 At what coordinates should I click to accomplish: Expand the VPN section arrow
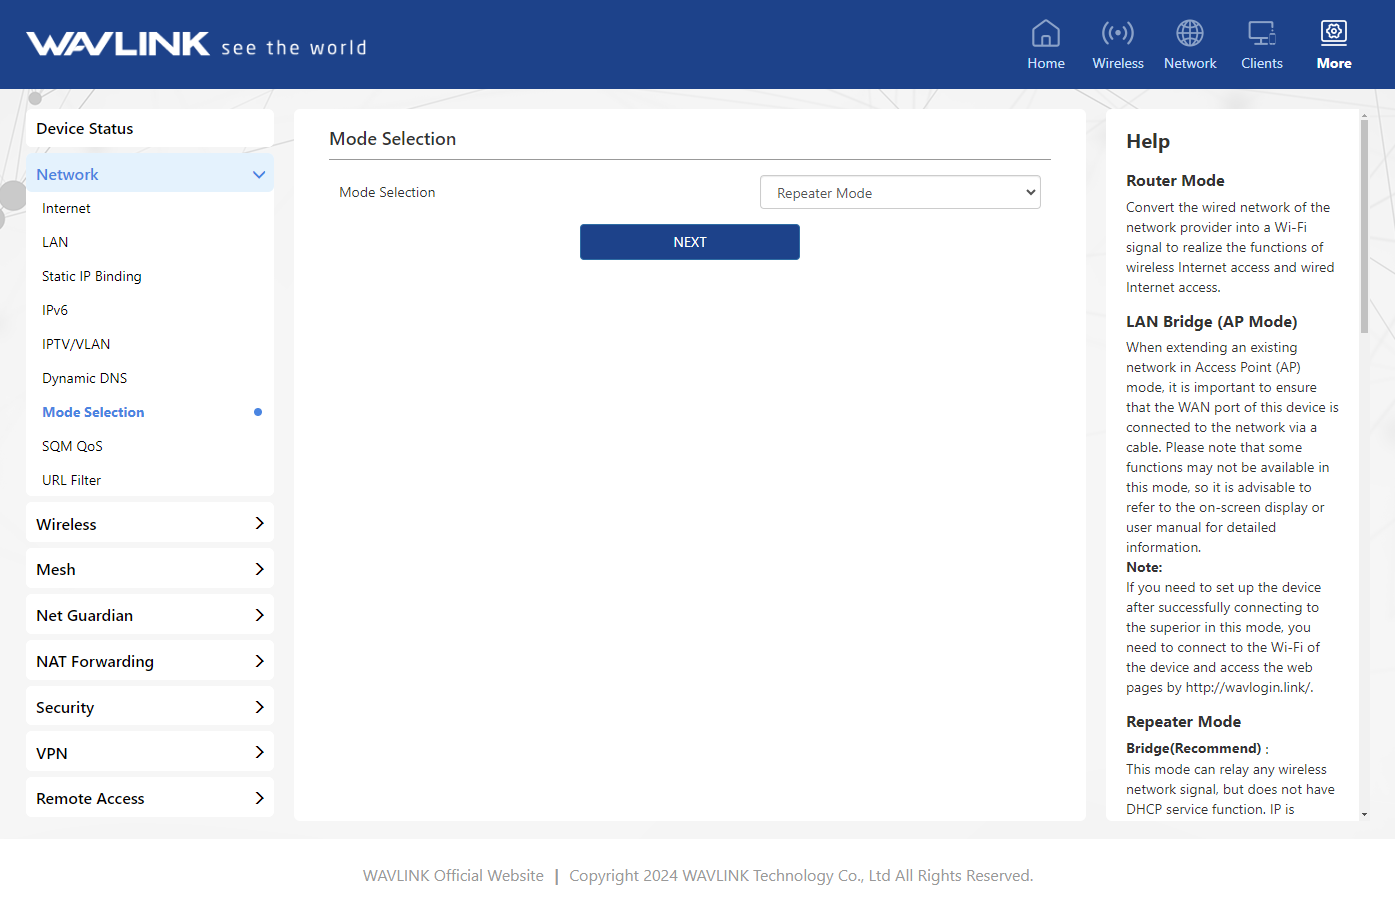[259, 753]
